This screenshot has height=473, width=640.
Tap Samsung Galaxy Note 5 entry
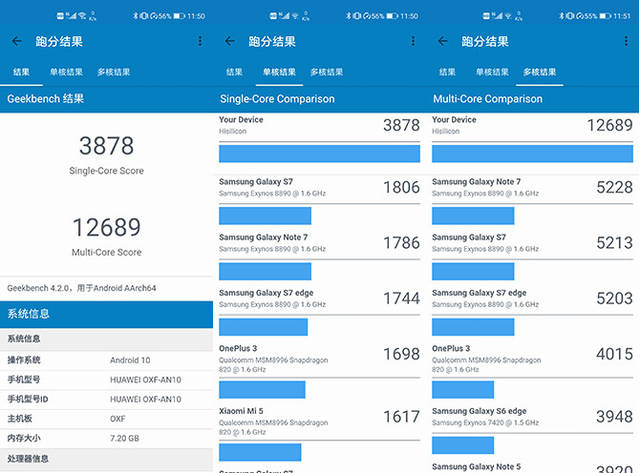coord(532,467)
